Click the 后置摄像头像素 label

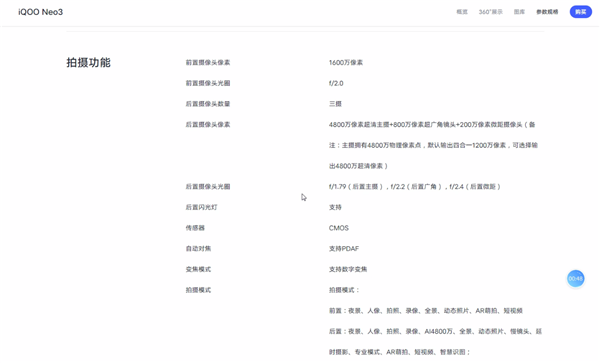point(208,124)
